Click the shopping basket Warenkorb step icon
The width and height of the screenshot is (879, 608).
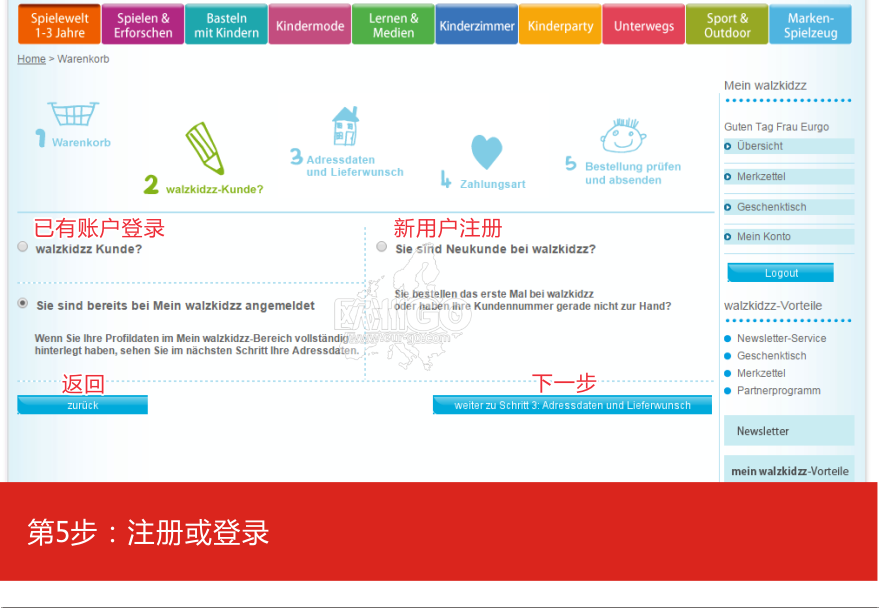point(73,113)
